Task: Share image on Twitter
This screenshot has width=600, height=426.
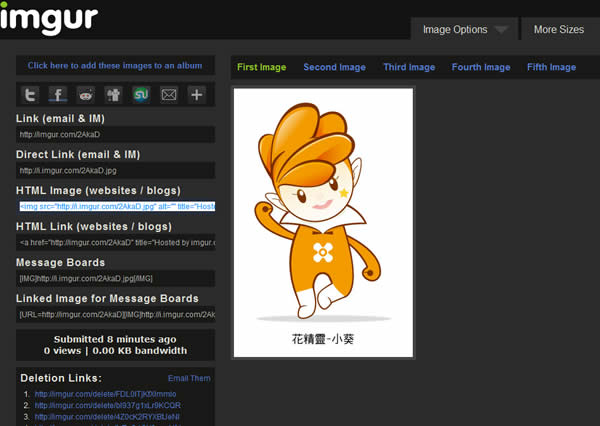Action: point(31,95)
